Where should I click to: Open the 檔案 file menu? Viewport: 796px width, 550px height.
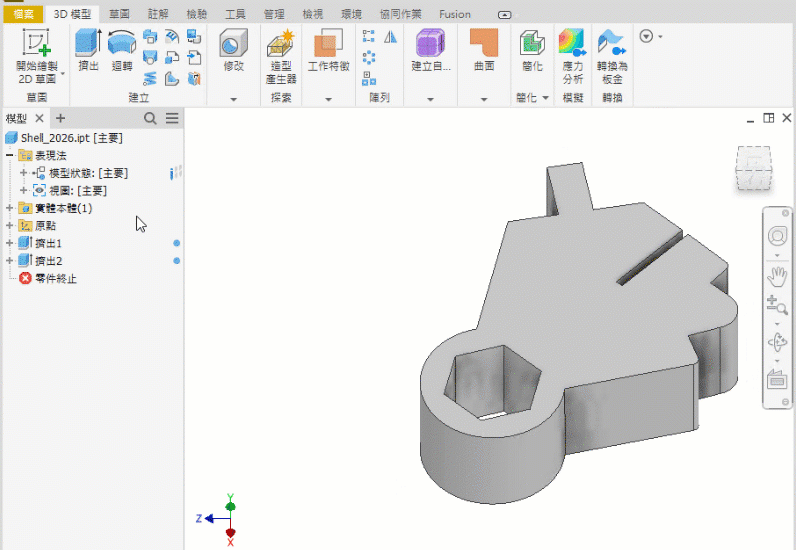pos(23,14)
